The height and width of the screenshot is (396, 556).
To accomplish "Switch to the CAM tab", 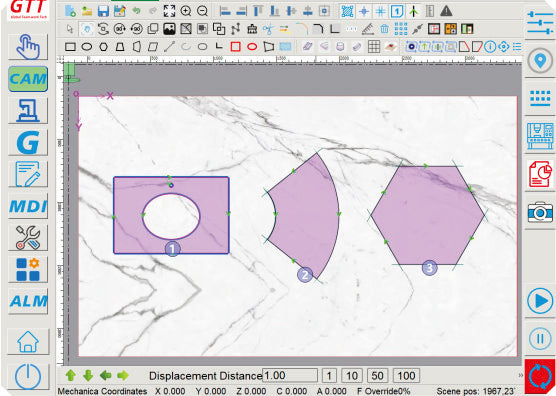I will [28, 79].
